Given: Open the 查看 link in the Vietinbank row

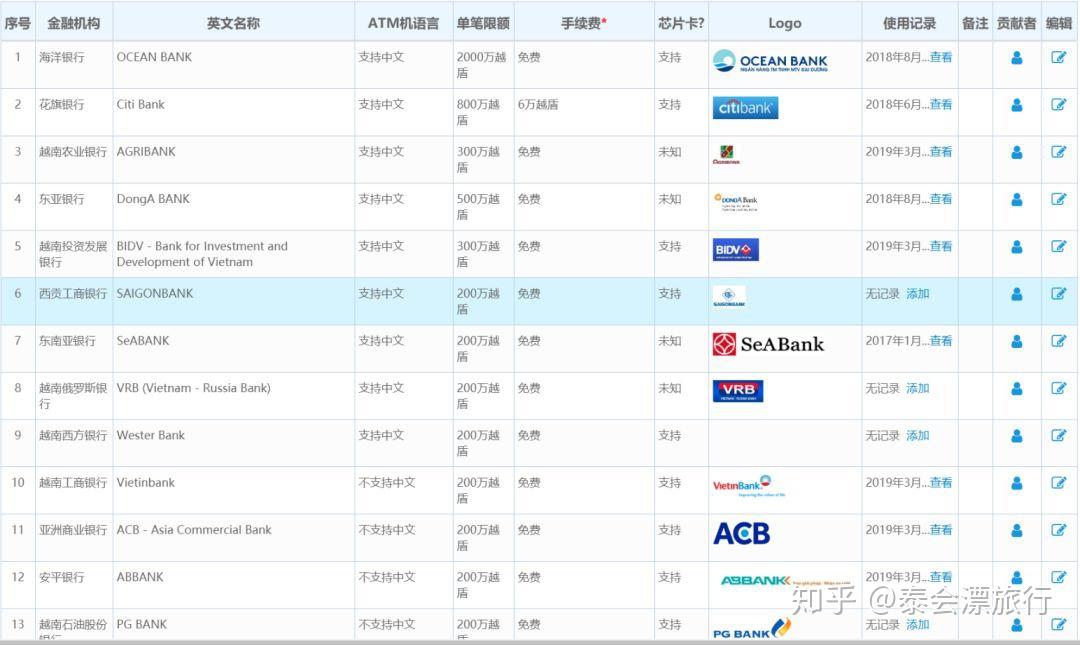Looking at the screenshot, I should [x=940, y=482].
